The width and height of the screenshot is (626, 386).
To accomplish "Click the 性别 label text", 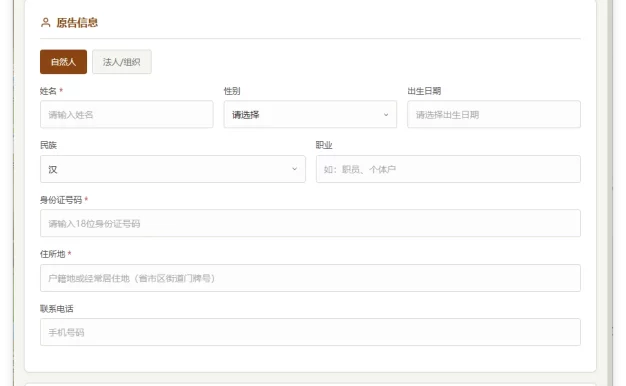I will tap(232, 91).
